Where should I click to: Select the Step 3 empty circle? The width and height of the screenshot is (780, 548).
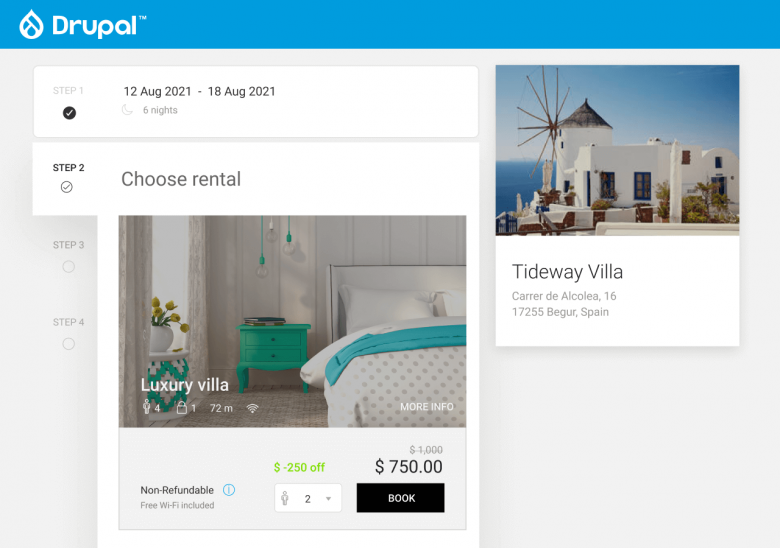pos(69,267)
